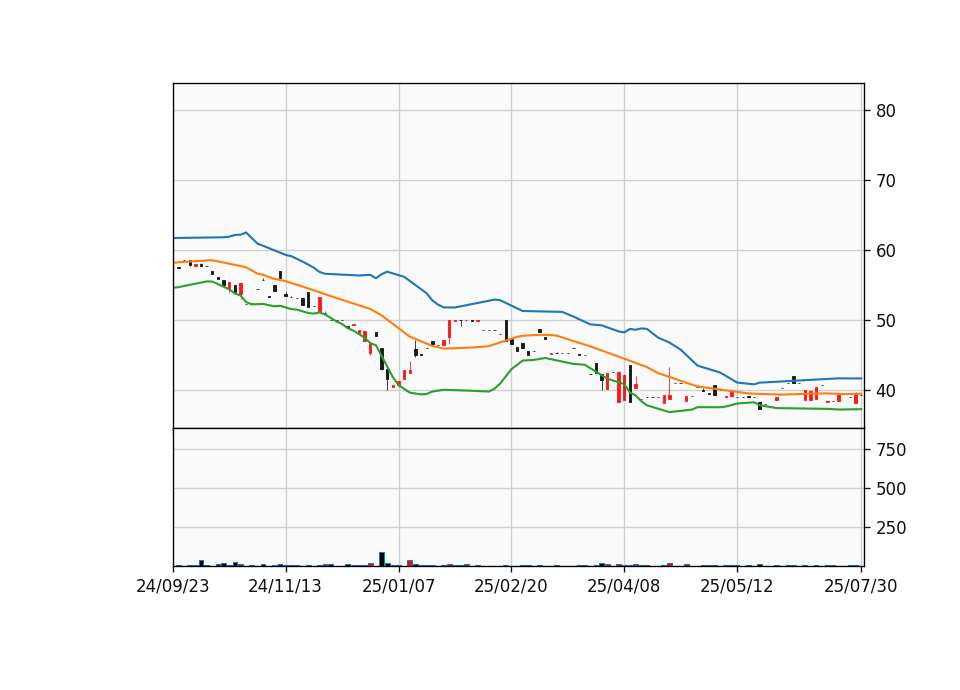Click the 25/07/30 date label
Image resolution: width=960 pixels, height=690 pixels.
tap(861, 586)
